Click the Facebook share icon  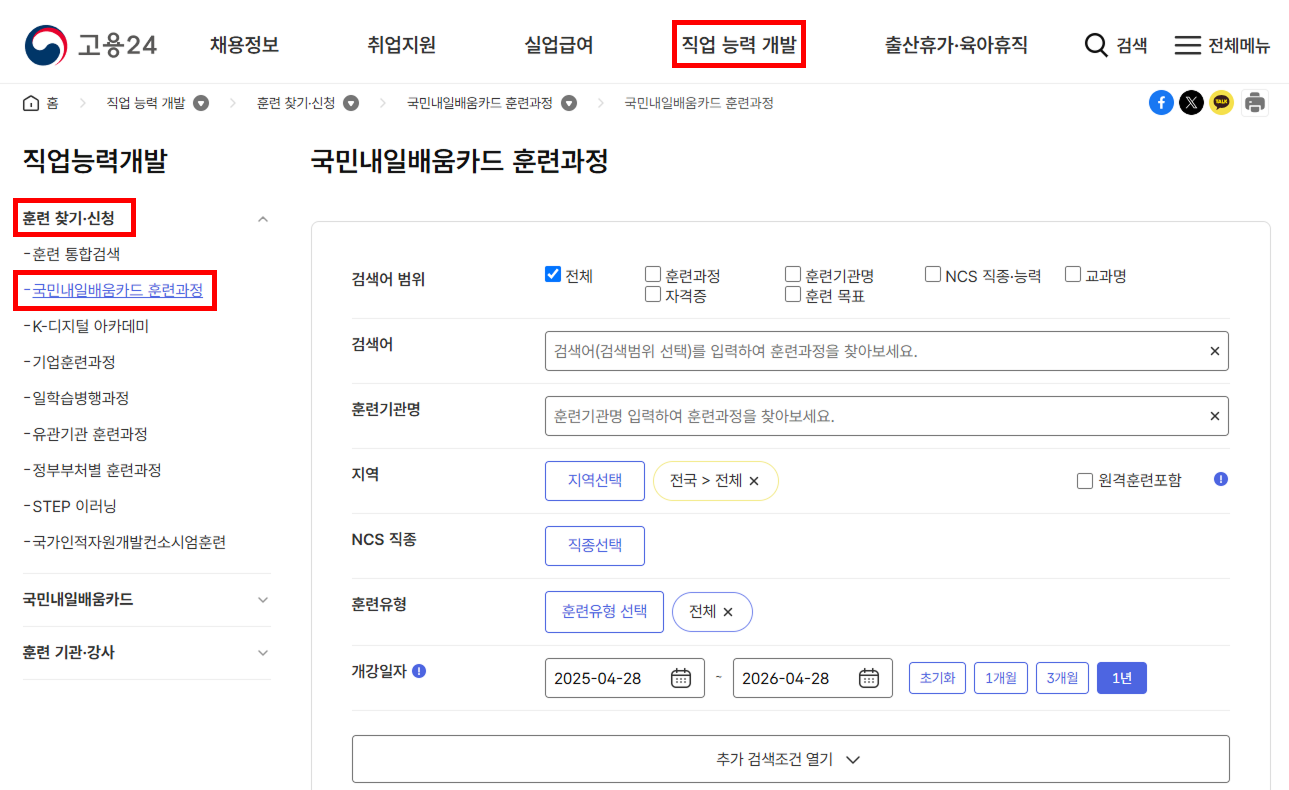tap(1161, 103)
